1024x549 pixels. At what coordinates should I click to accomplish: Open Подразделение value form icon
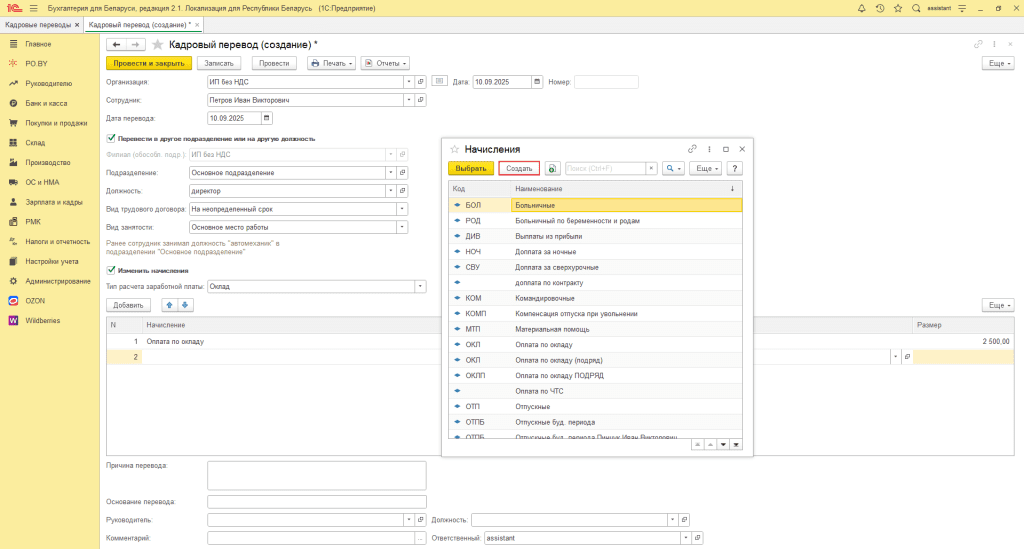(x=402, y=172)
